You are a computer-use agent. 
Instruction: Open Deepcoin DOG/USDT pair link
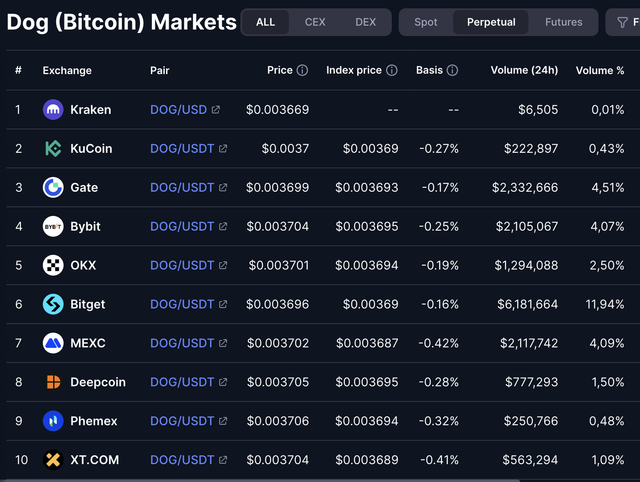182,382
